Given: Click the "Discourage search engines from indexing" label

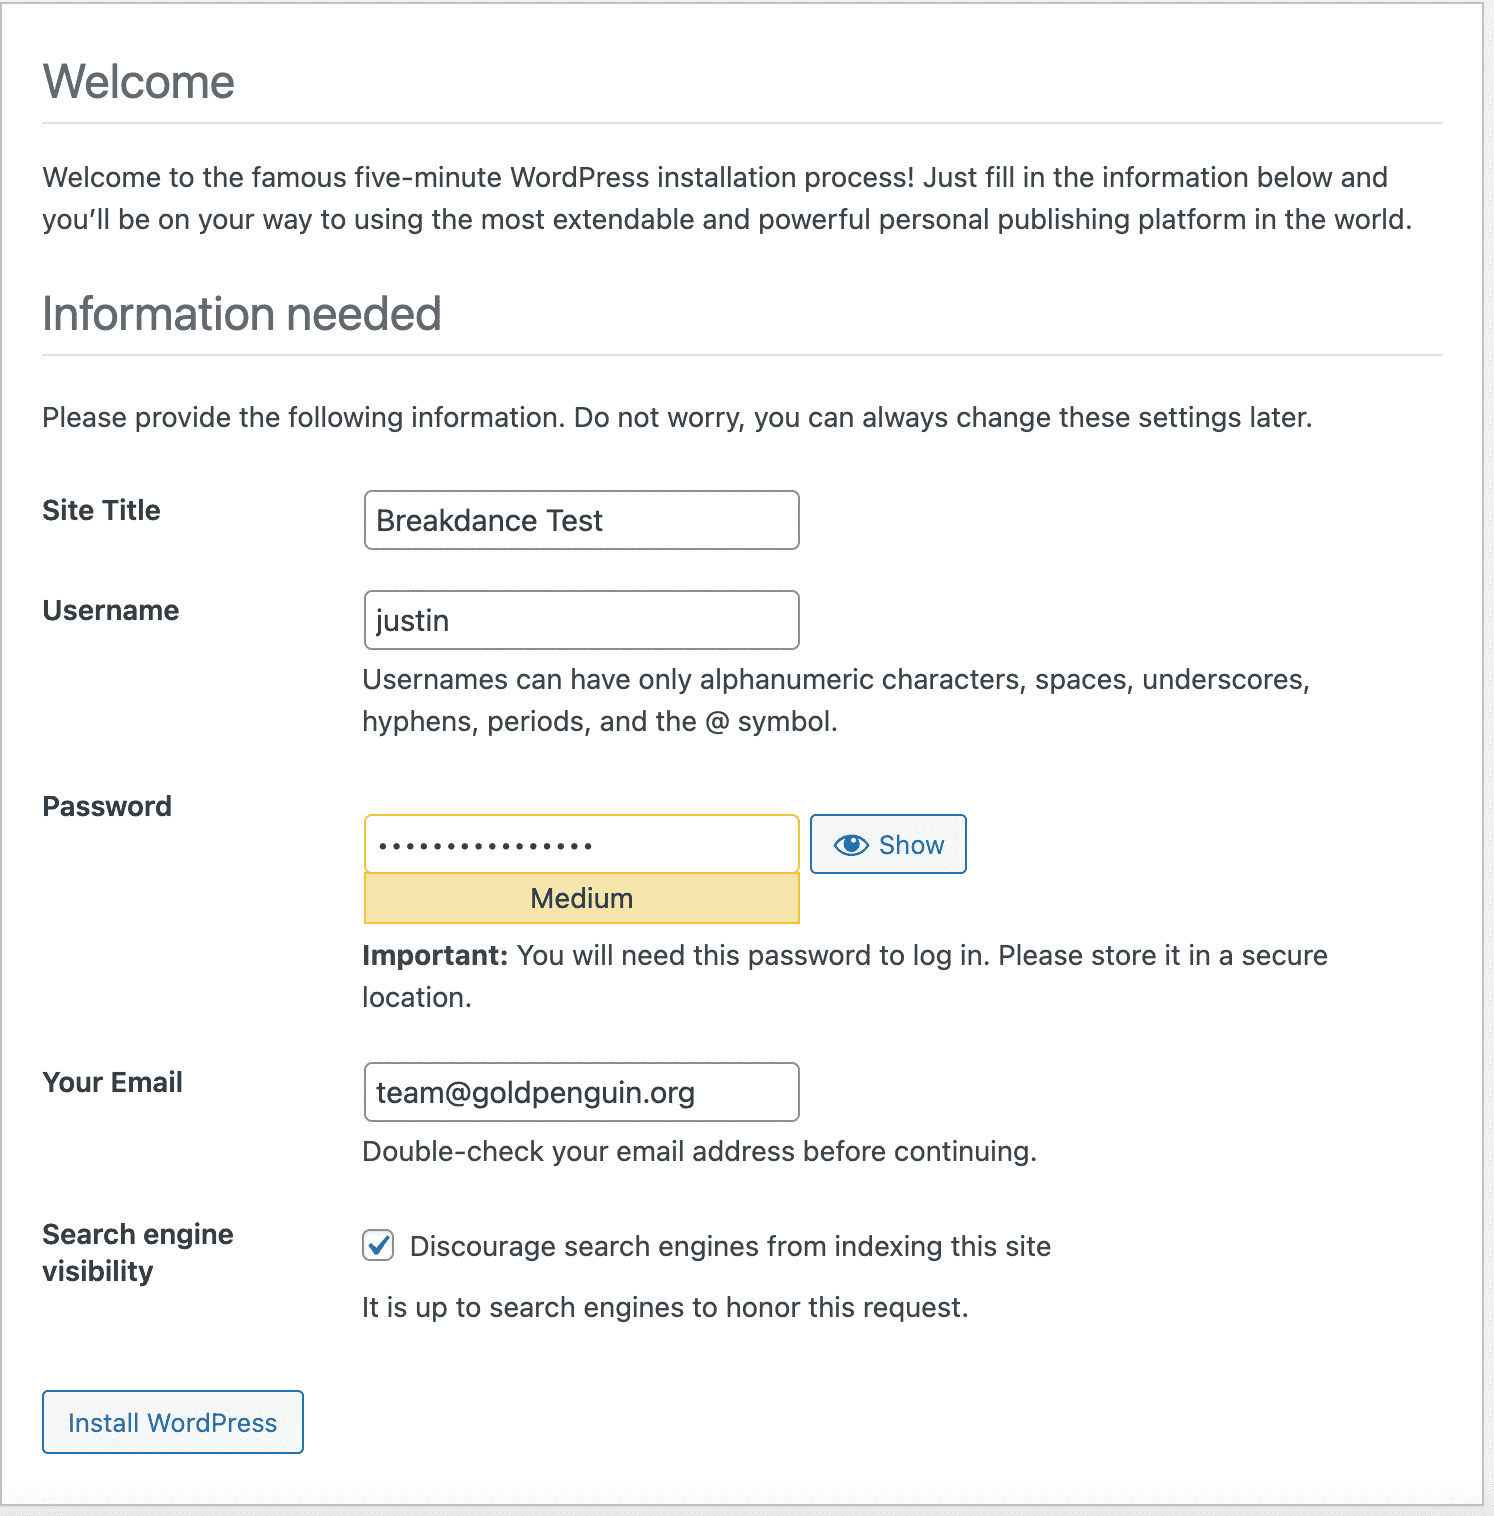Looking at the screenshot, I should pyautogui.click(x=730, y=1246).
